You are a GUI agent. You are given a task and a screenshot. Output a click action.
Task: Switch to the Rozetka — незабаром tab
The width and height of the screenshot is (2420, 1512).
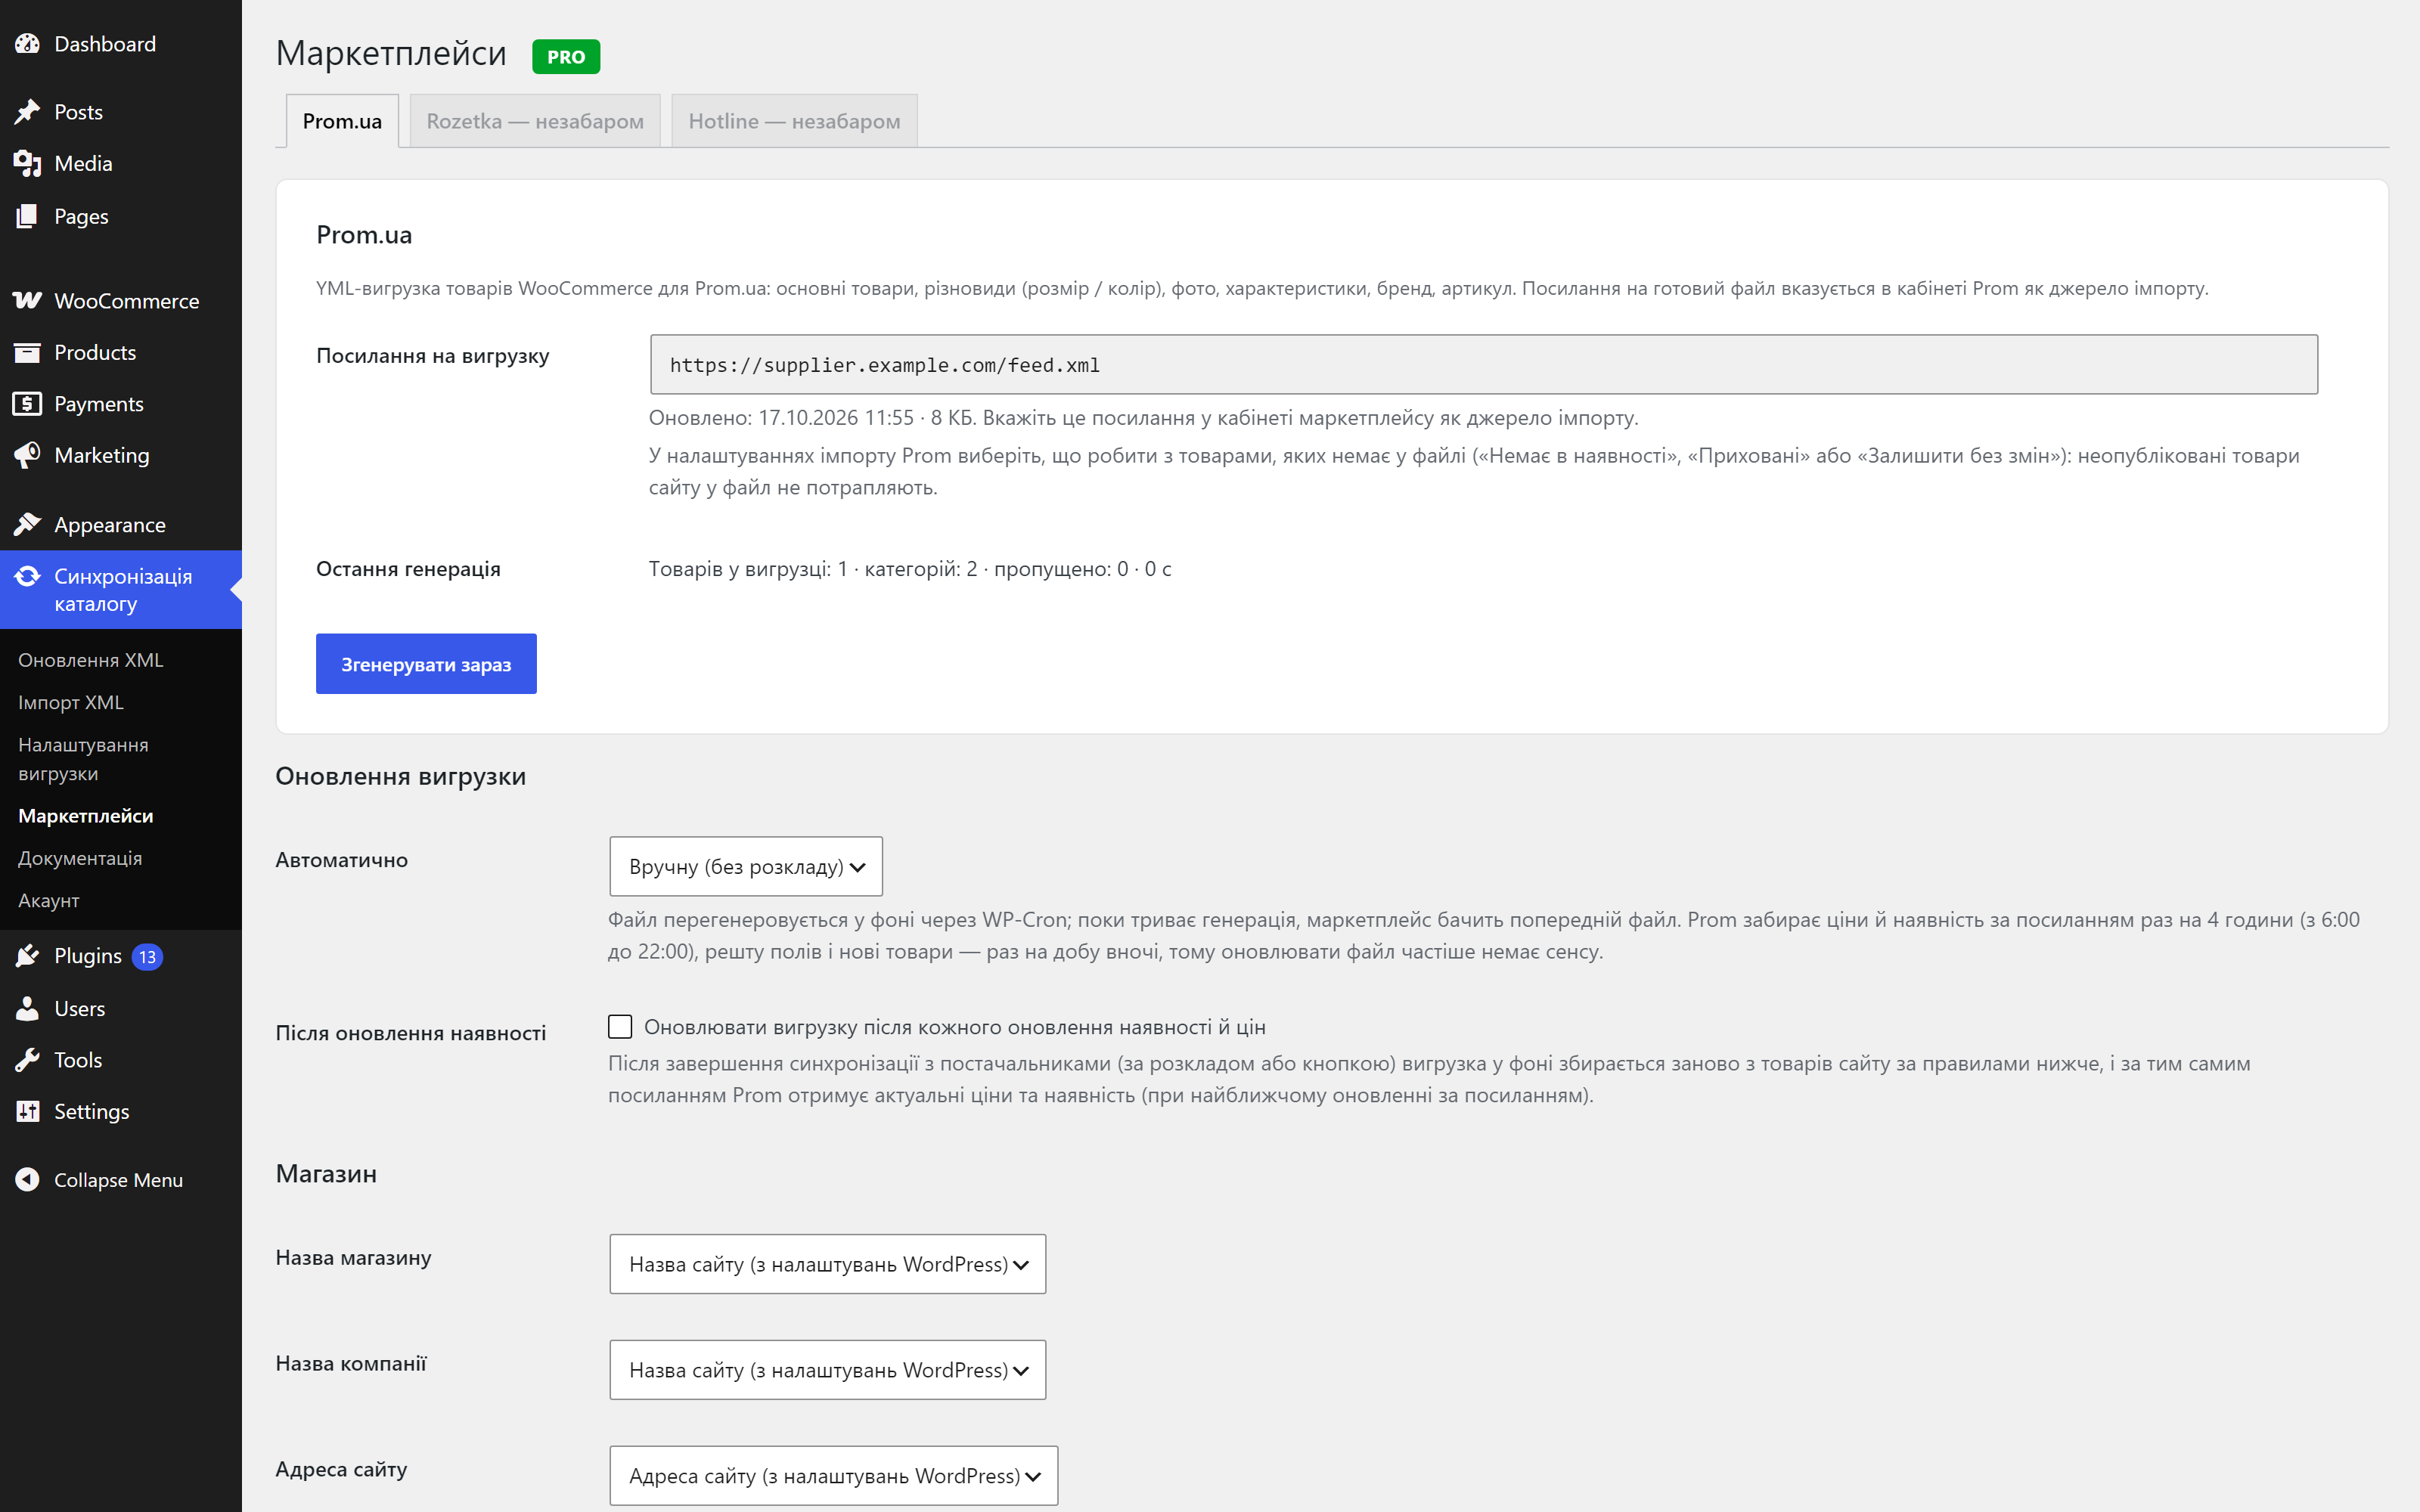coord(535,121)
